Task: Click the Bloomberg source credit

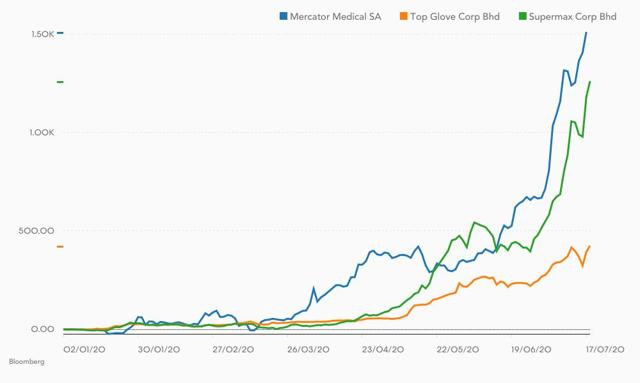Action: (27, 362)
